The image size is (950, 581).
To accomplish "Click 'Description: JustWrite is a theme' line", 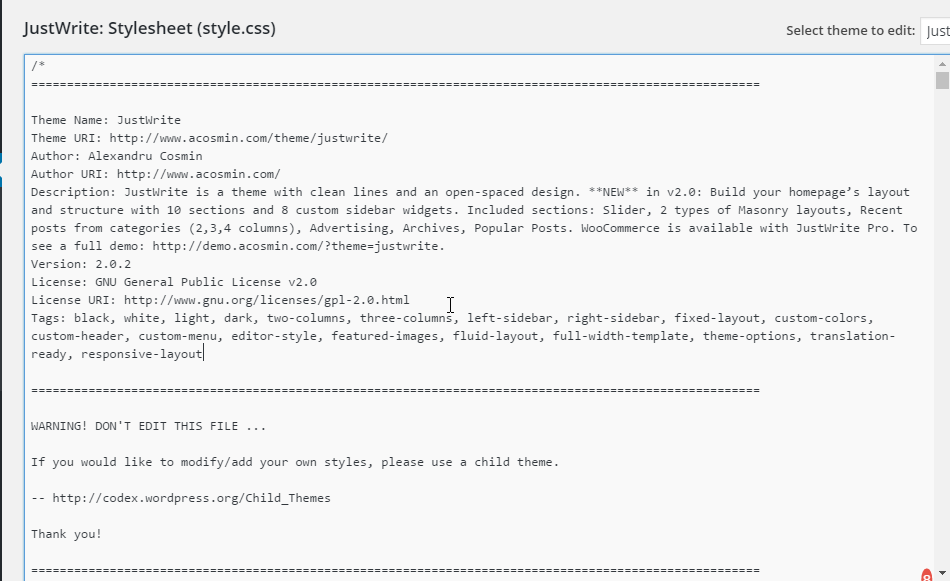I will (471, 192).
